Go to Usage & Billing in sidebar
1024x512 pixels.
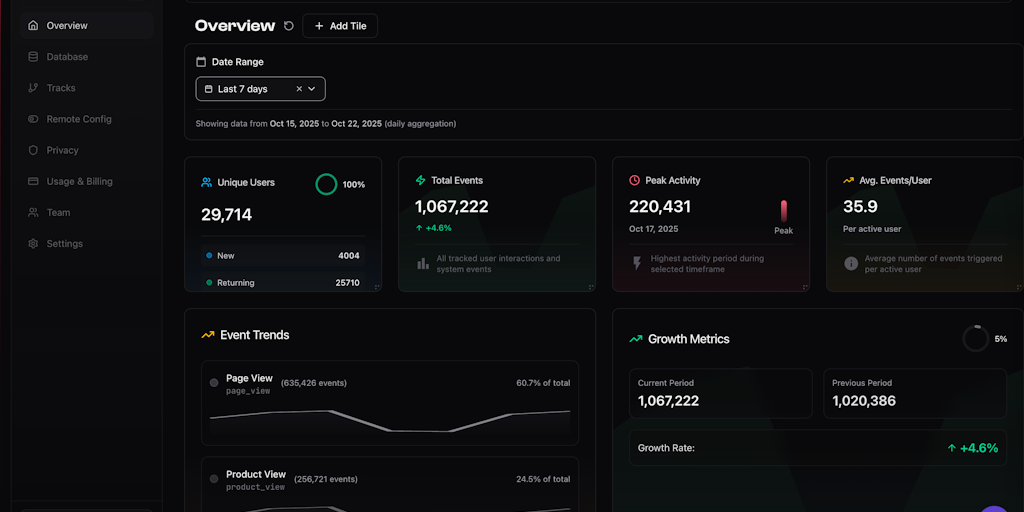[79, 182]
